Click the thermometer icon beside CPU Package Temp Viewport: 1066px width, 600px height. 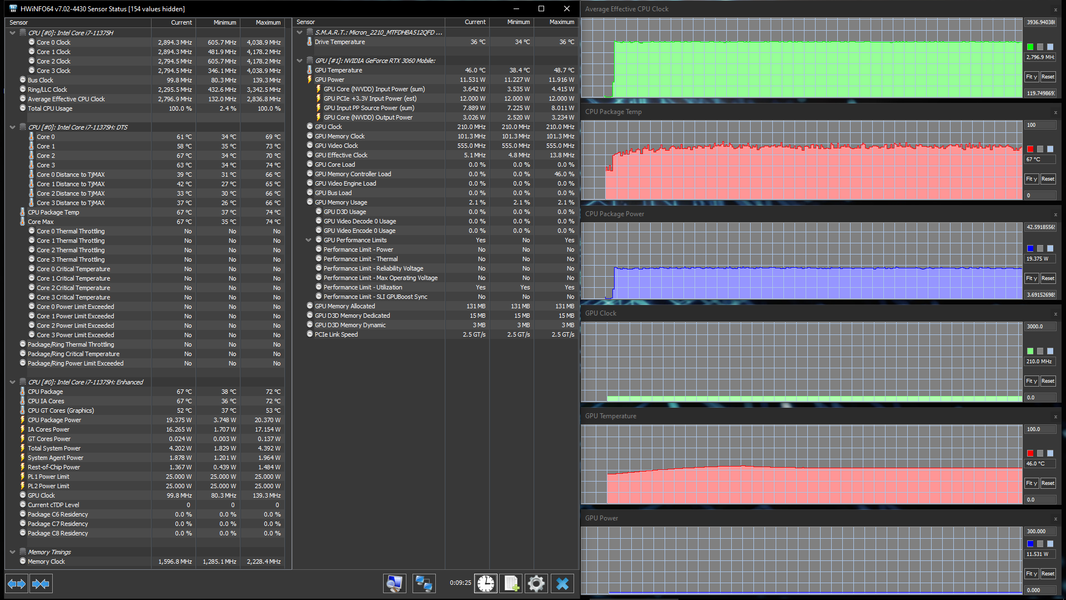pos(22,212)
